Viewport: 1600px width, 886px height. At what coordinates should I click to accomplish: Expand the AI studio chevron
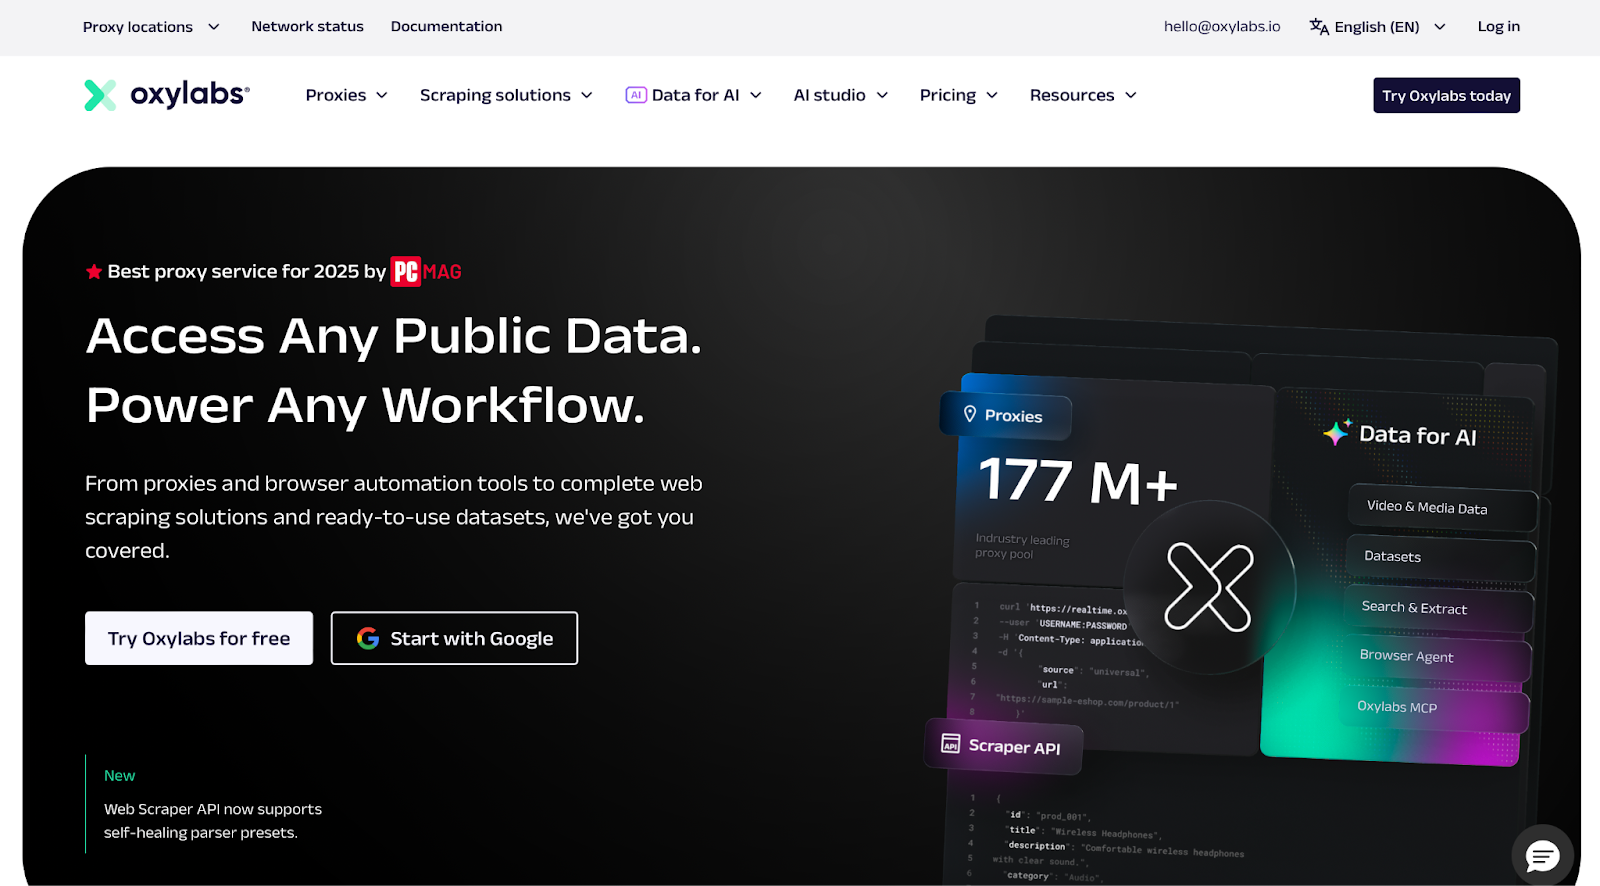(882, 95)
